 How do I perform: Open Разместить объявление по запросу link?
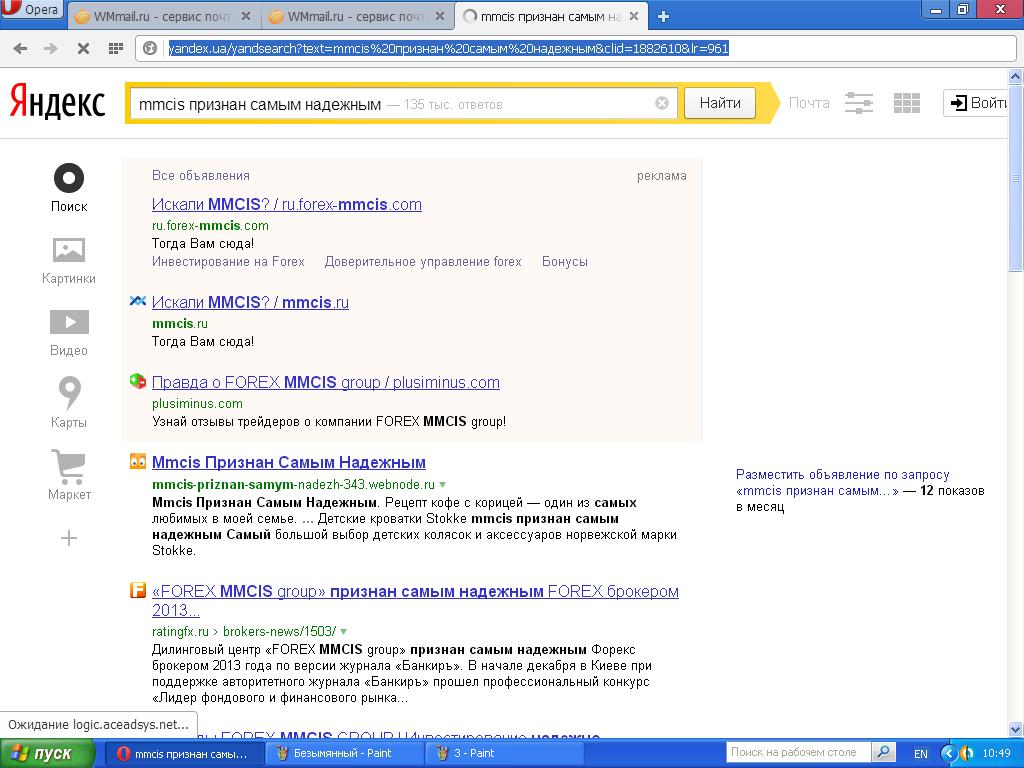[x=842, y=483]
